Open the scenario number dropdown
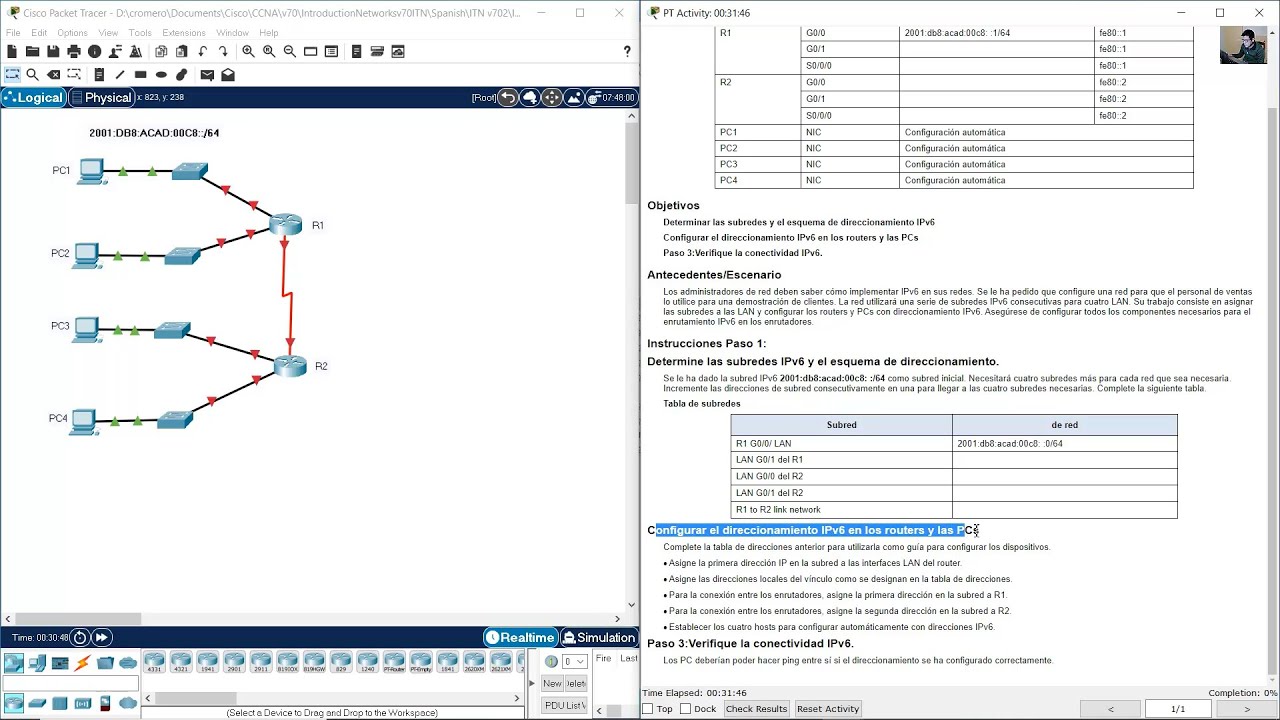 coord(574,661)
